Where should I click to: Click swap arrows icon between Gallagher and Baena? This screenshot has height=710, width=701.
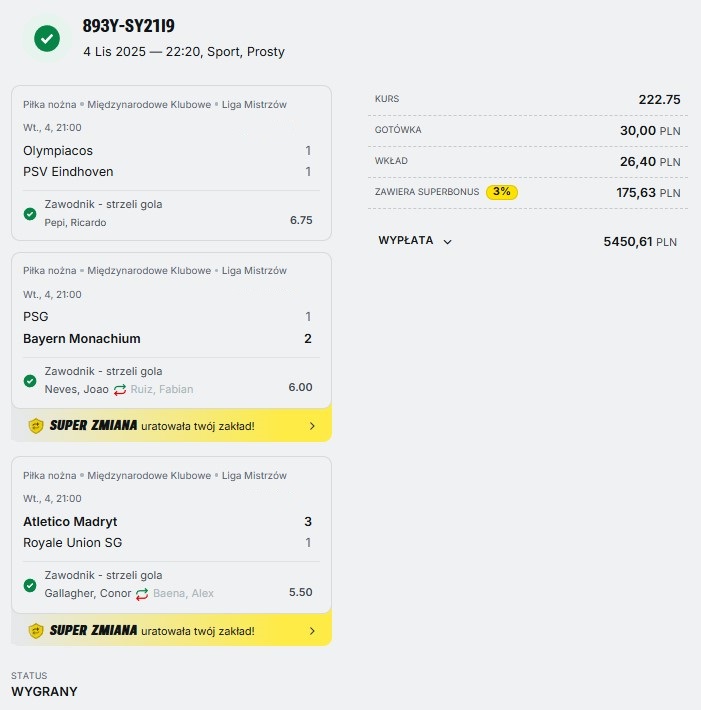click(x=142, y=593)
